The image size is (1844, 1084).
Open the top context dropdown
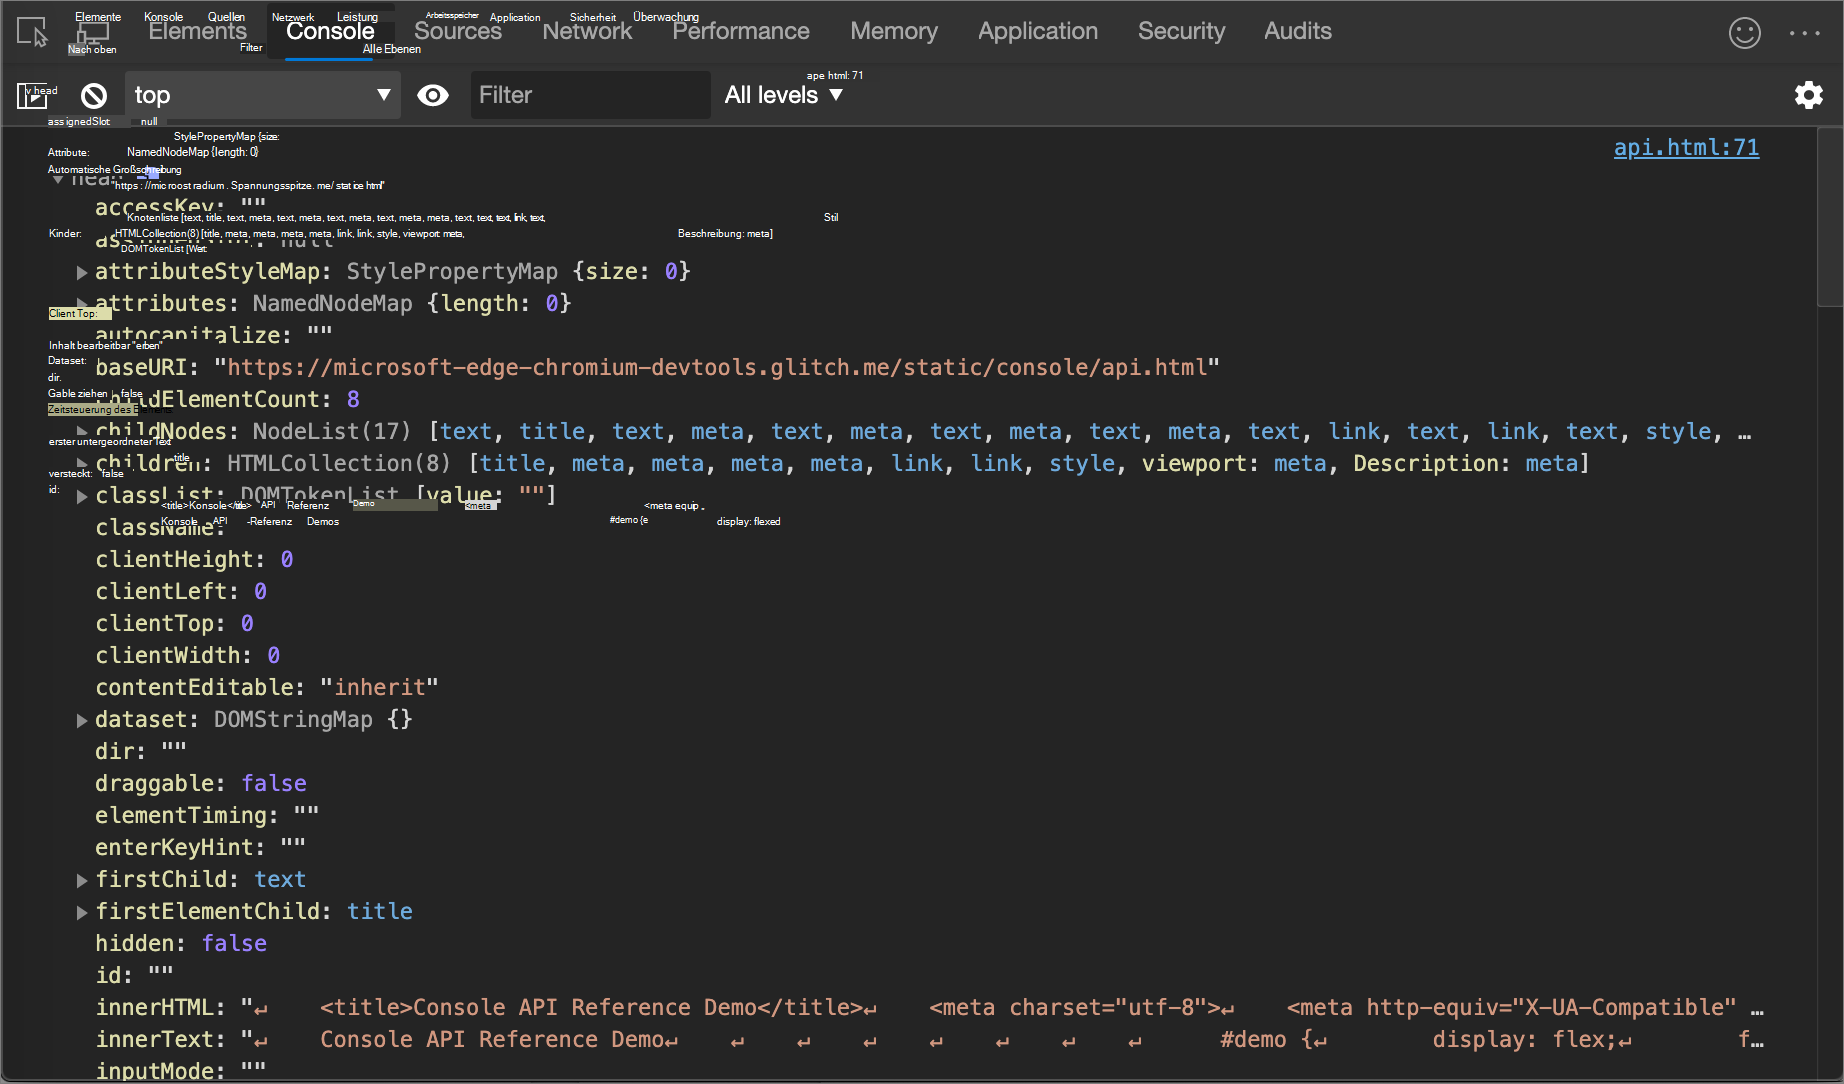[262, 96]
